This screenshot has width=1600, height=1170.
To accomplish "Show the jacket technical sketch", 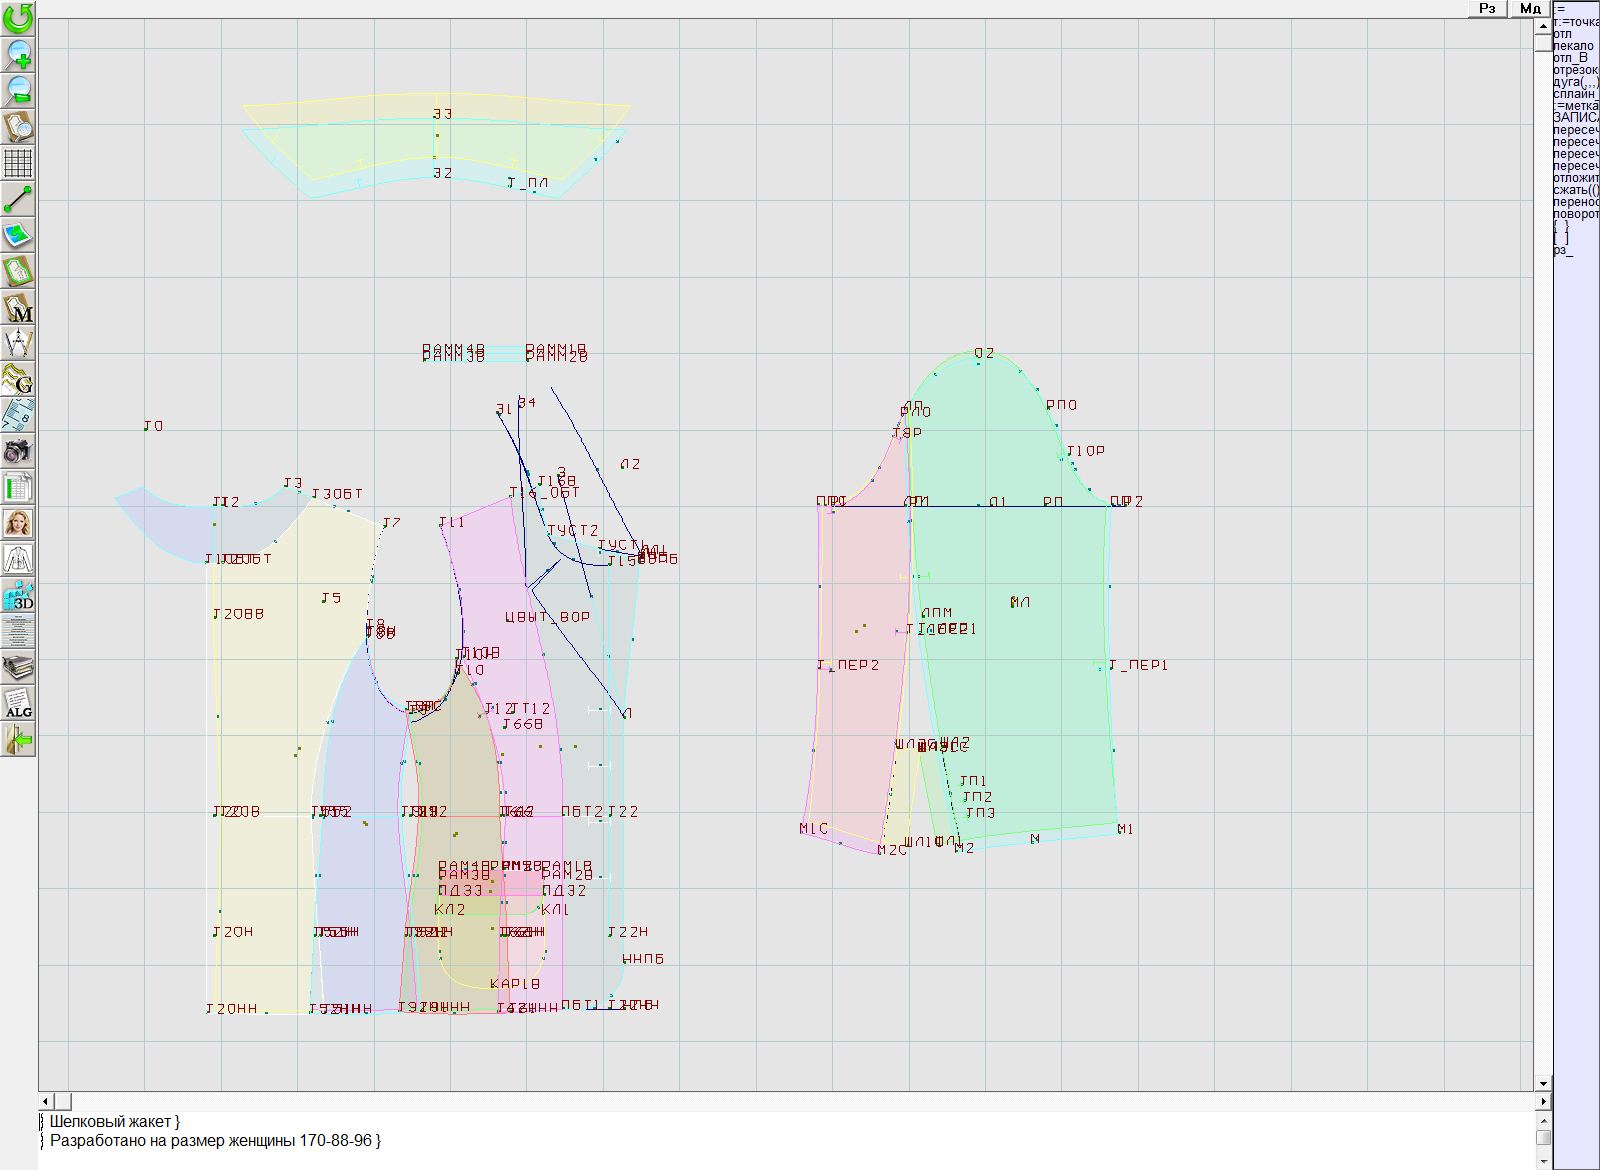I will [18, 559].
